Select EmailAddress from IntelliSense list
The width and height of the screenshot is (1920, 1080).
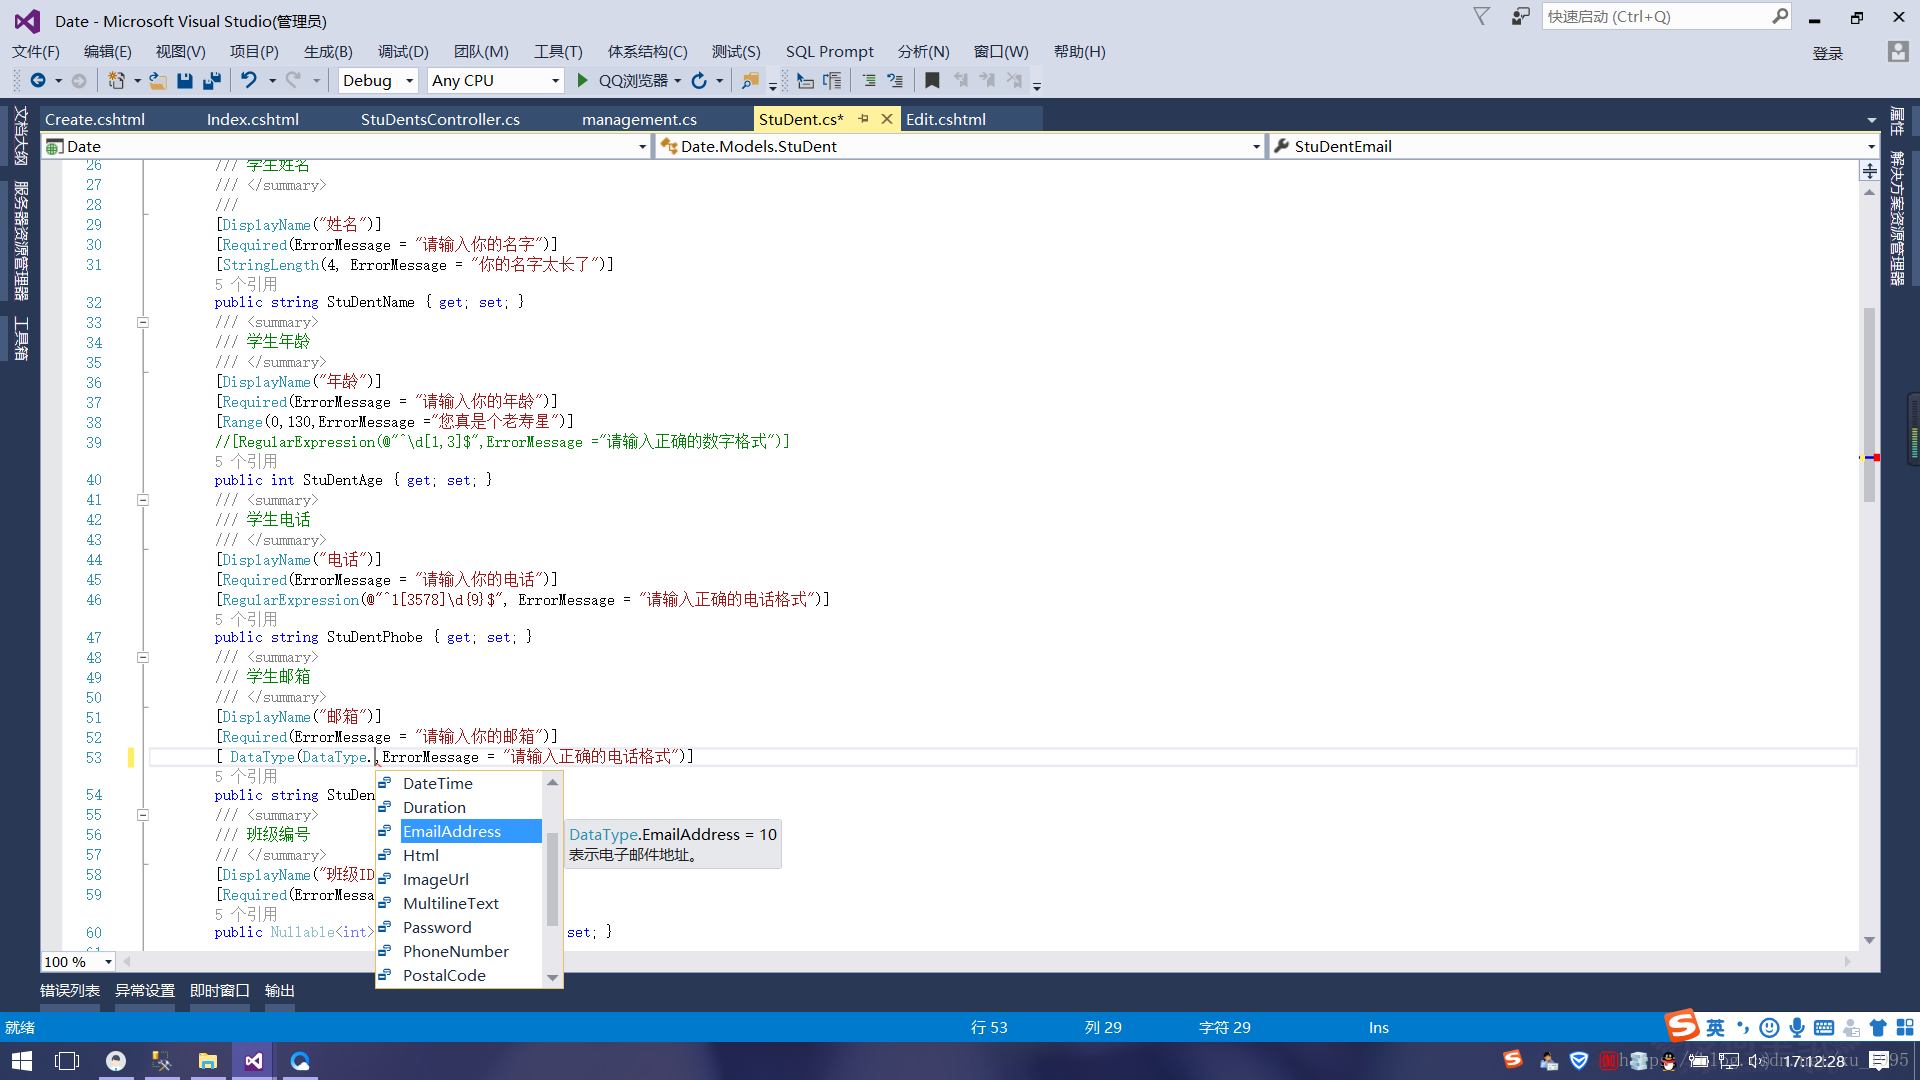click(x=452, y=832)
